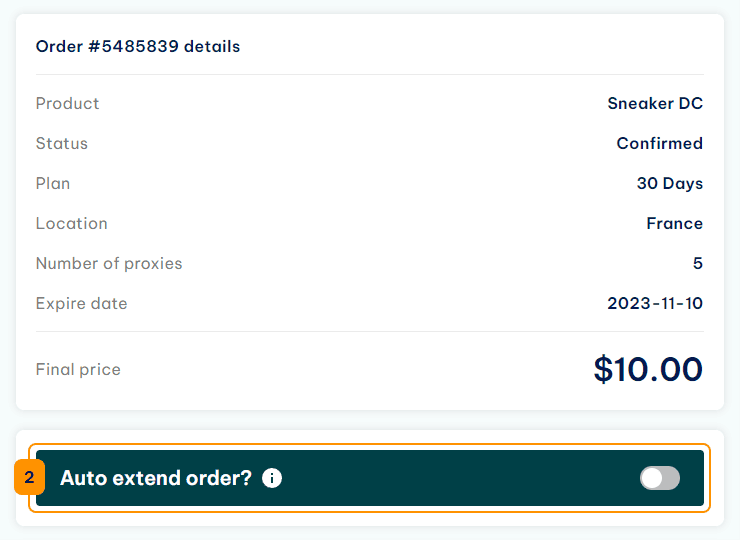Toggle the Auto extend order switch
The width and height of the screenshot is (740, 540).
point(659,478)
